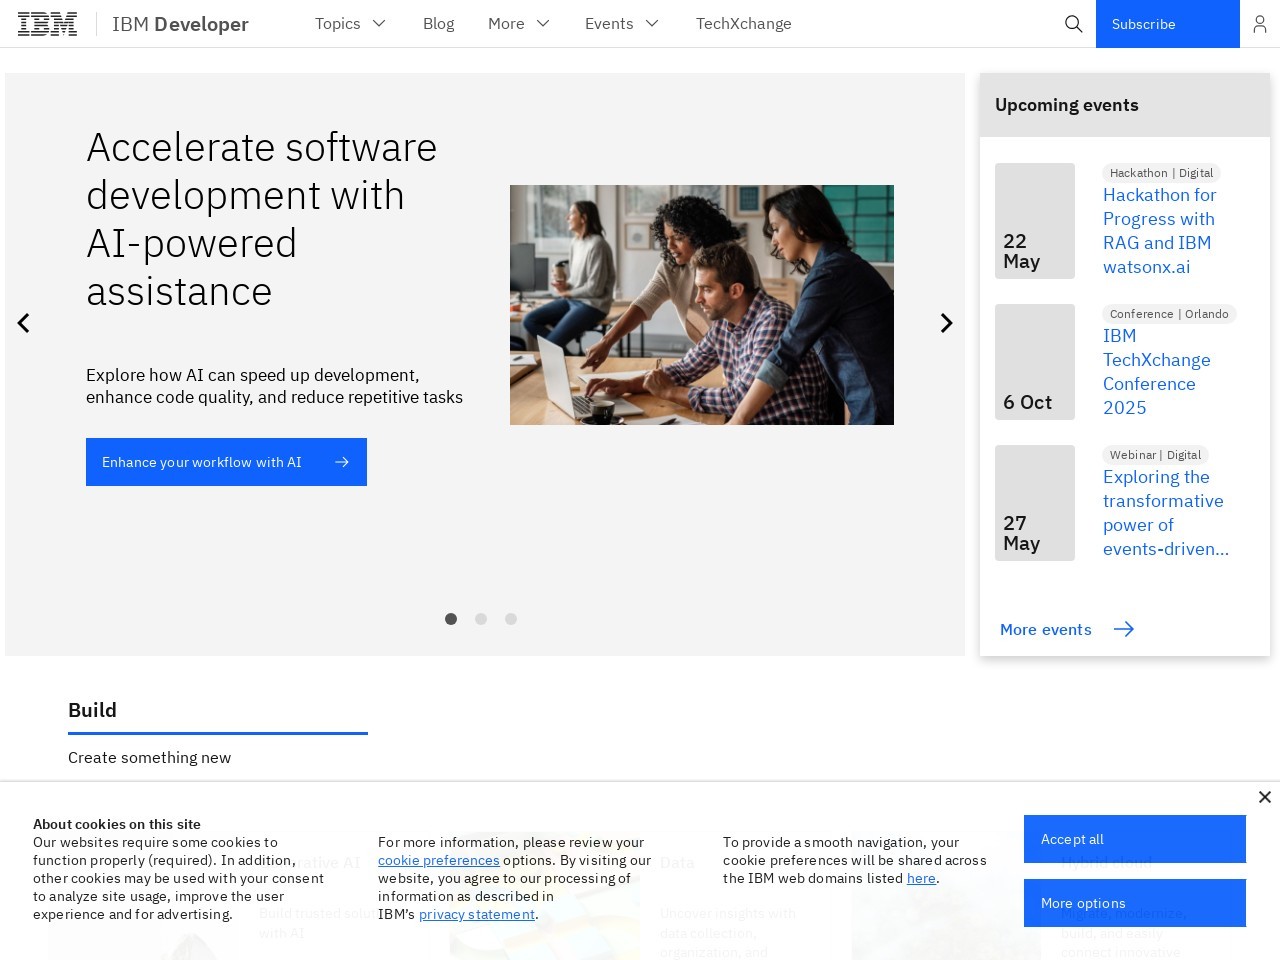Image resolution: width=1280 pixels, height=960 pixels.
Task: Open the Events dropdown menu
Action: [x=621, y=24]
